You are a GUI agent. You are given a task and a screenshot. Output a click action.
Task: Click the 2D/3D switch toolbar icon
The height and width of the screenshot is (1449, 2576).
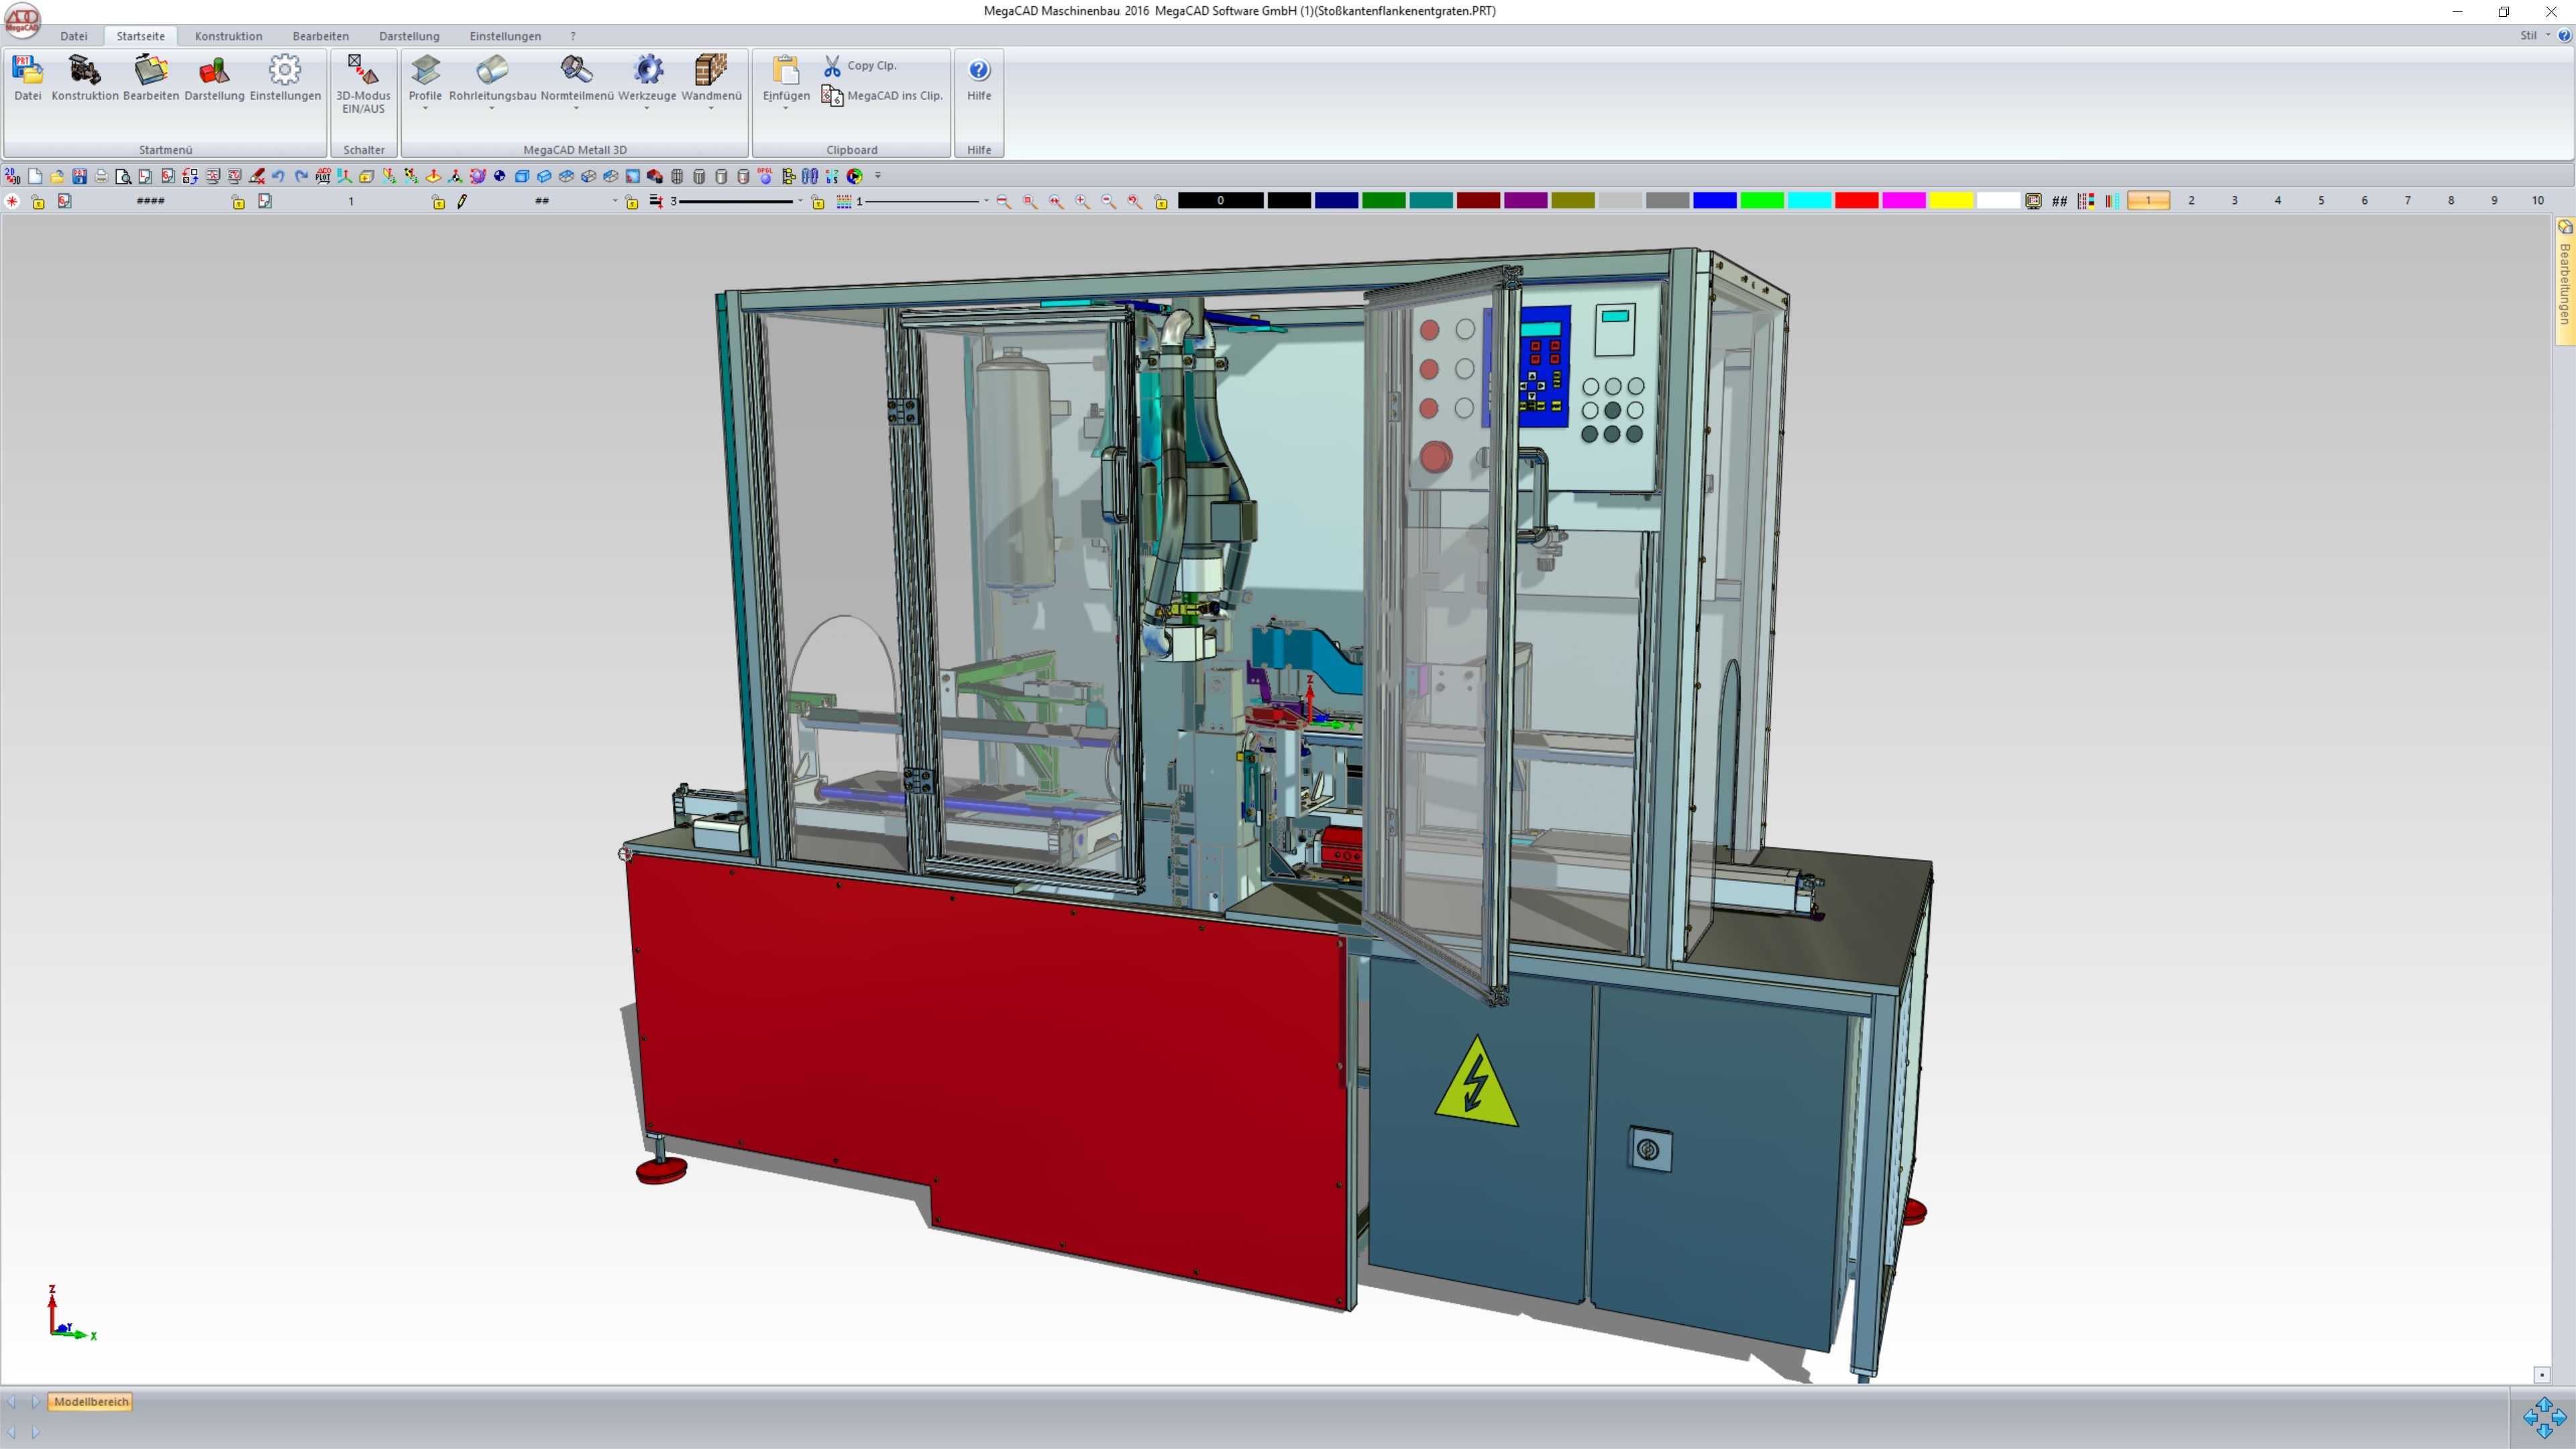12,176
